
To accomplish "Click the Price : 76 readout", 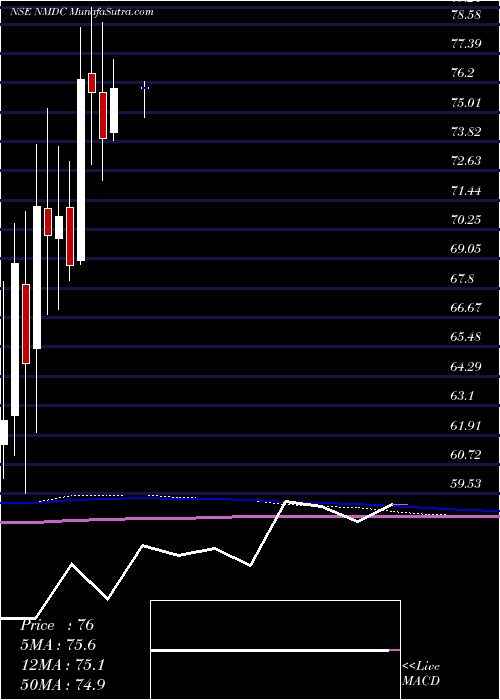I will 57,625.
